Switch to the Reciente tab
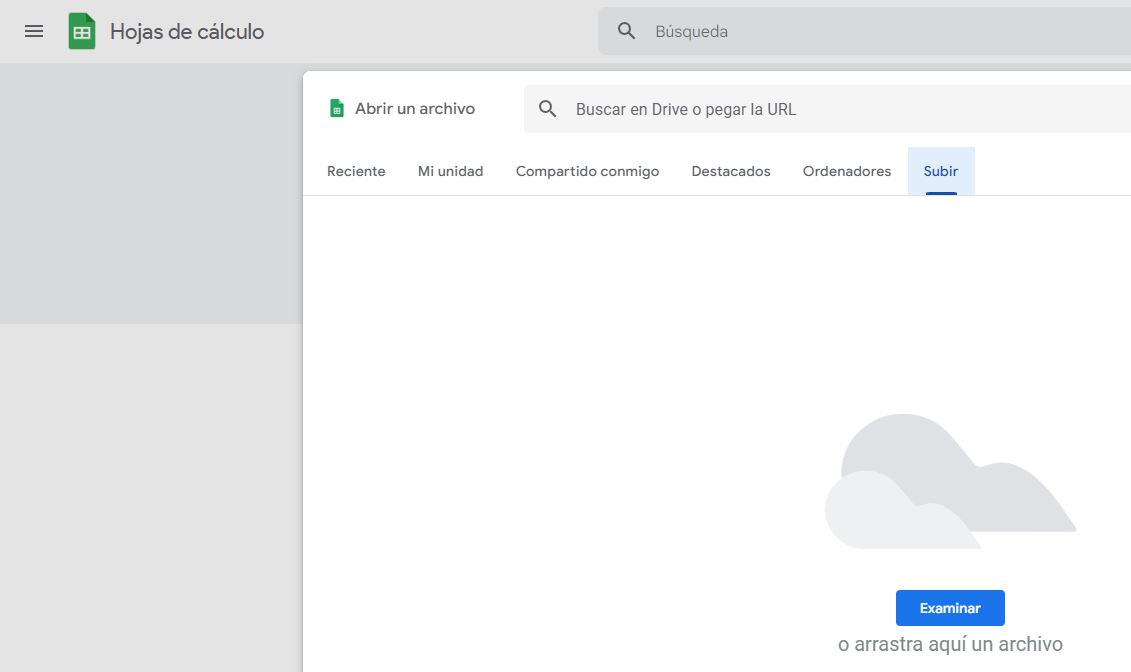Screen dimensions: 1131x672 click(356, 172)
